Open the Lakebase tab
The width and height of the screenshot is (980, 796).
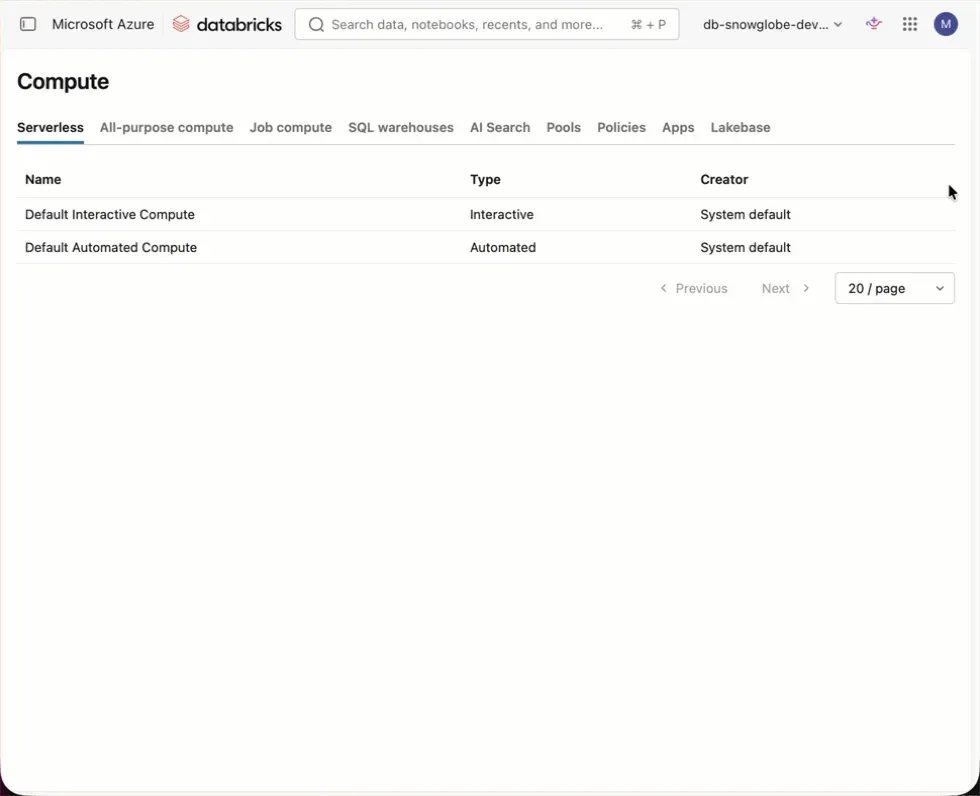(740, 127)
